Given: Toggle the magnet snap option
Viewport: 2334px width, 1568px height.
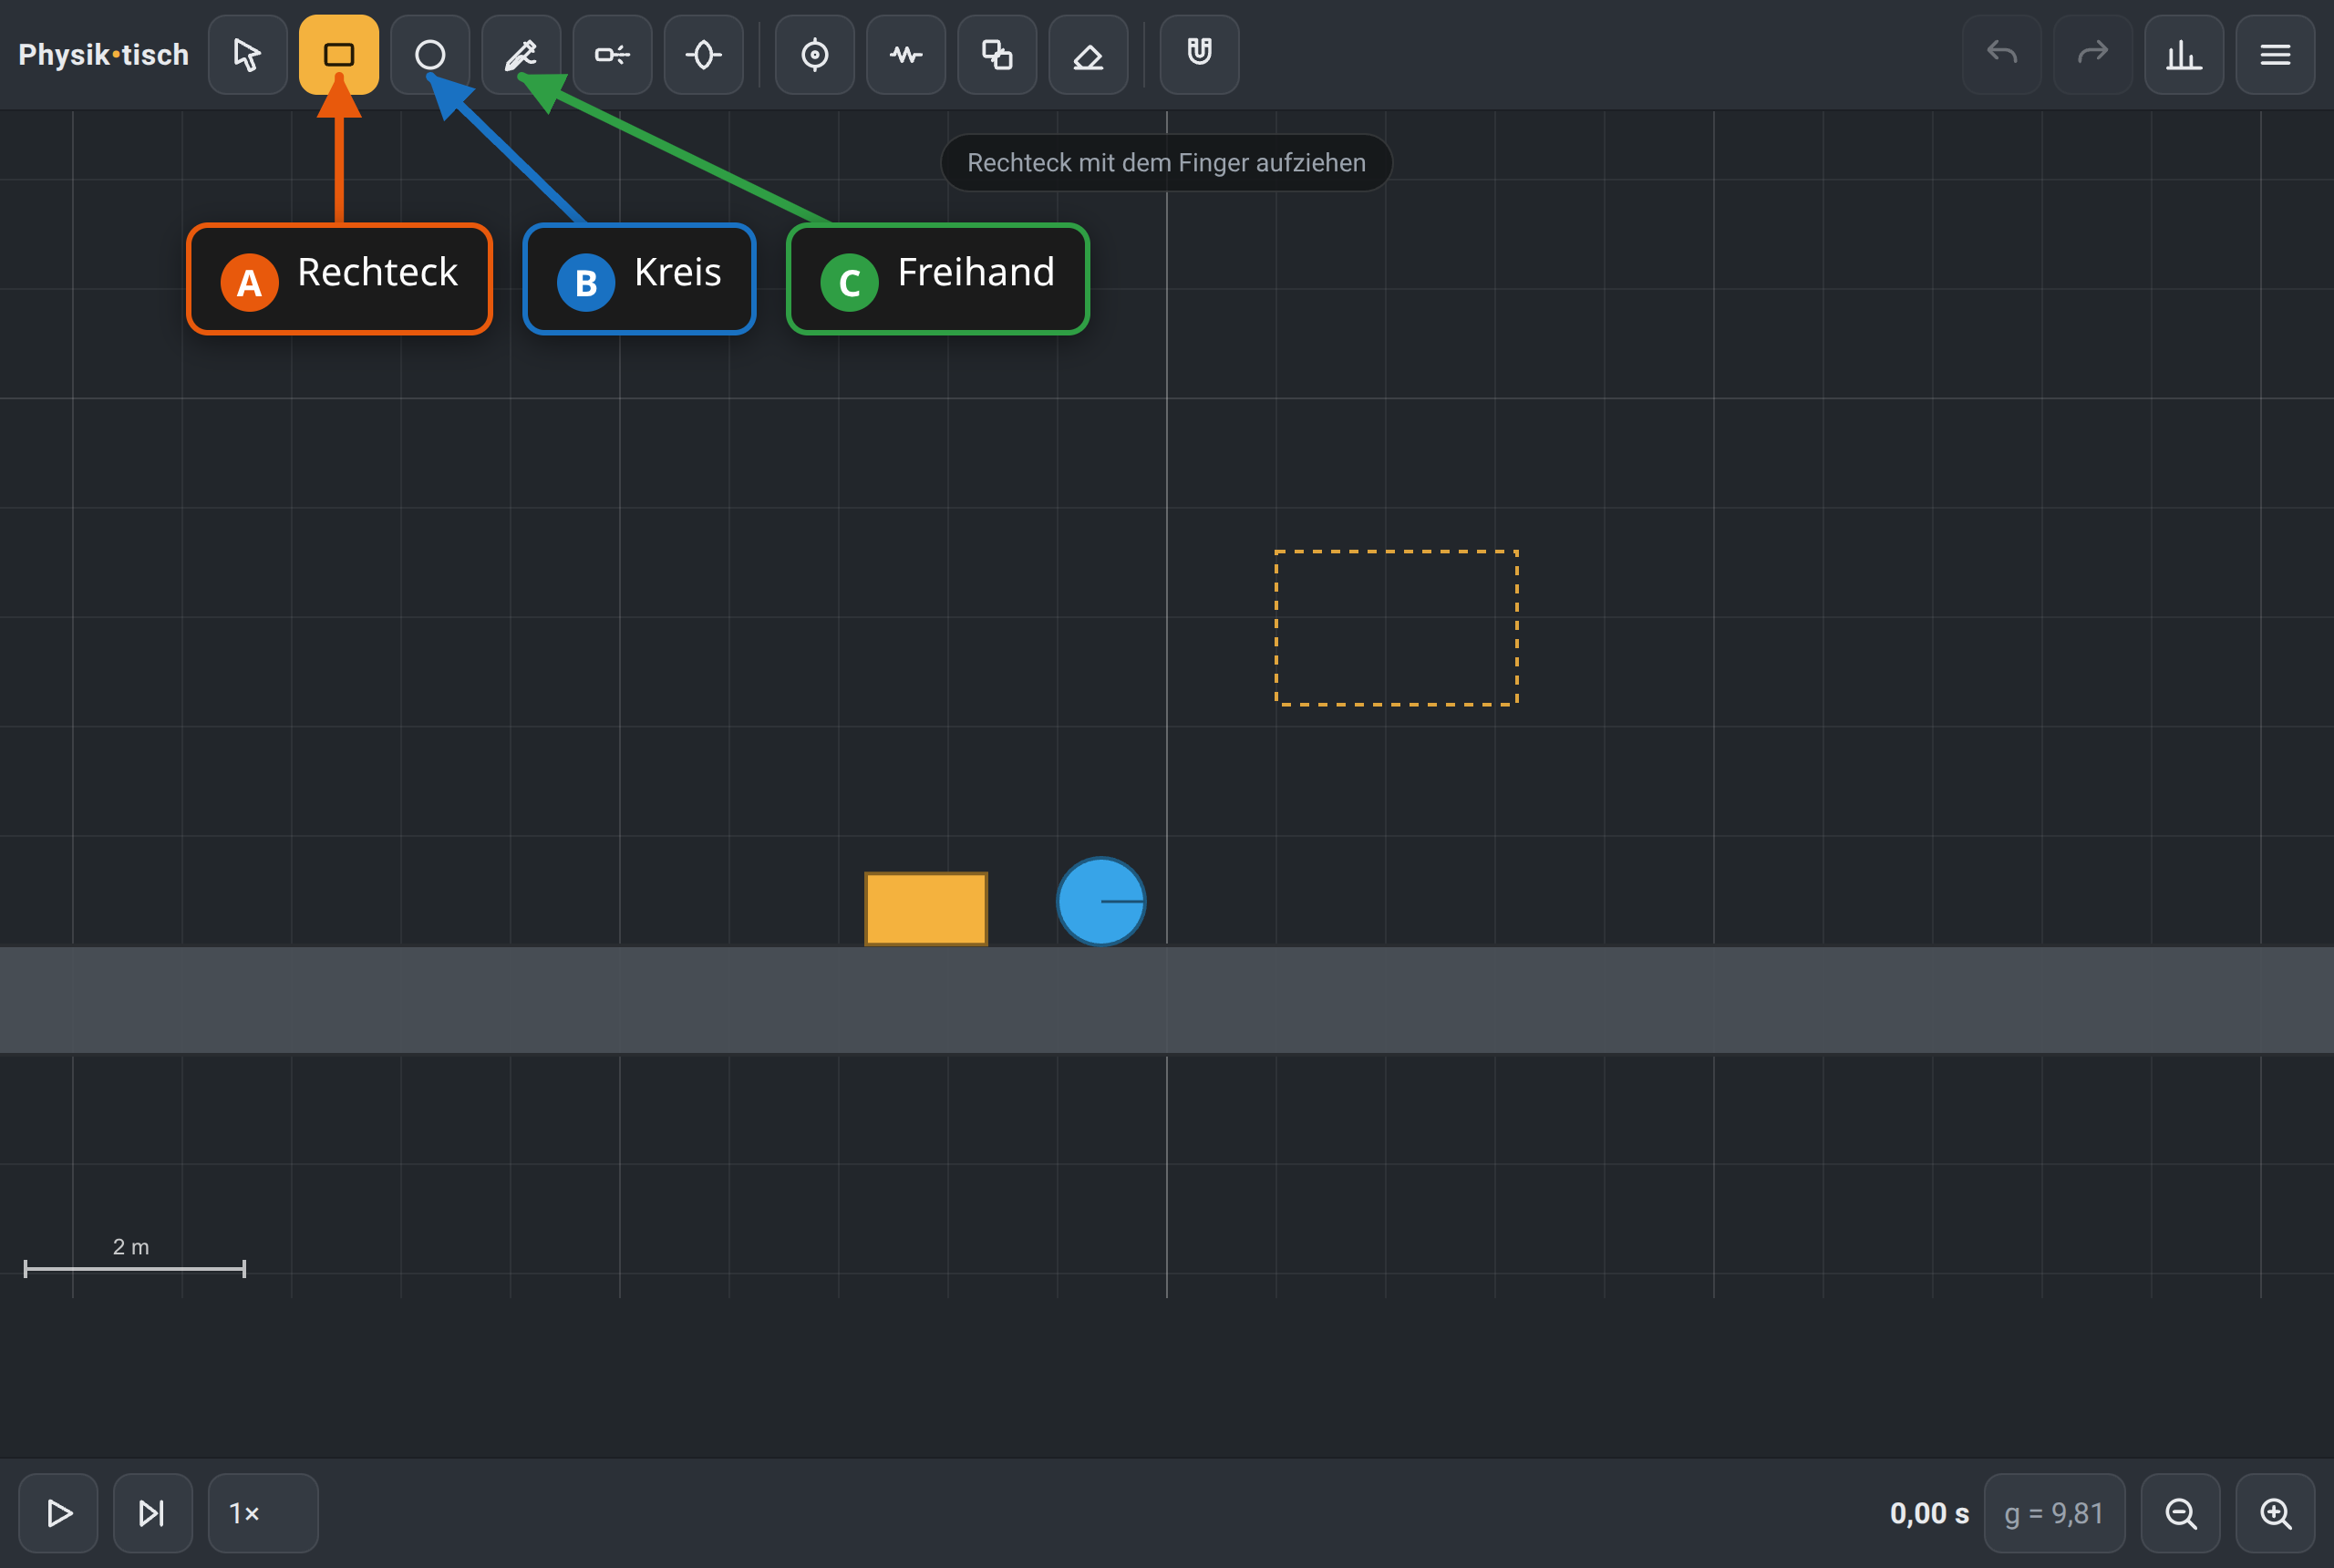Looking at the screenshot, I should tap(1199, 55).
